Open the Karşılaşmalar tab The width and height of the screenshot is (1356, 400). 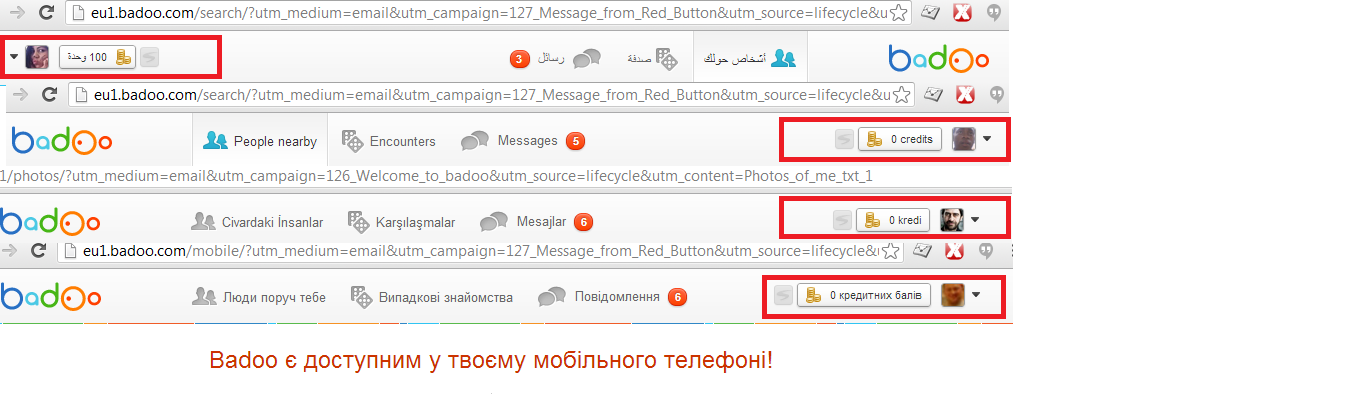tap(401, 221)
